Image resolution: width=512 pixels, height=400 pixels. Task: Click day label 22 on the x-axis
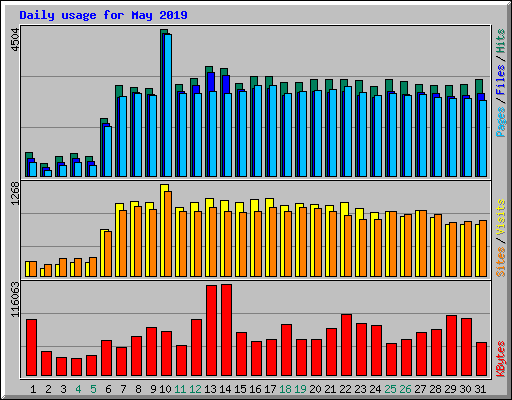[x=345, y=389]
